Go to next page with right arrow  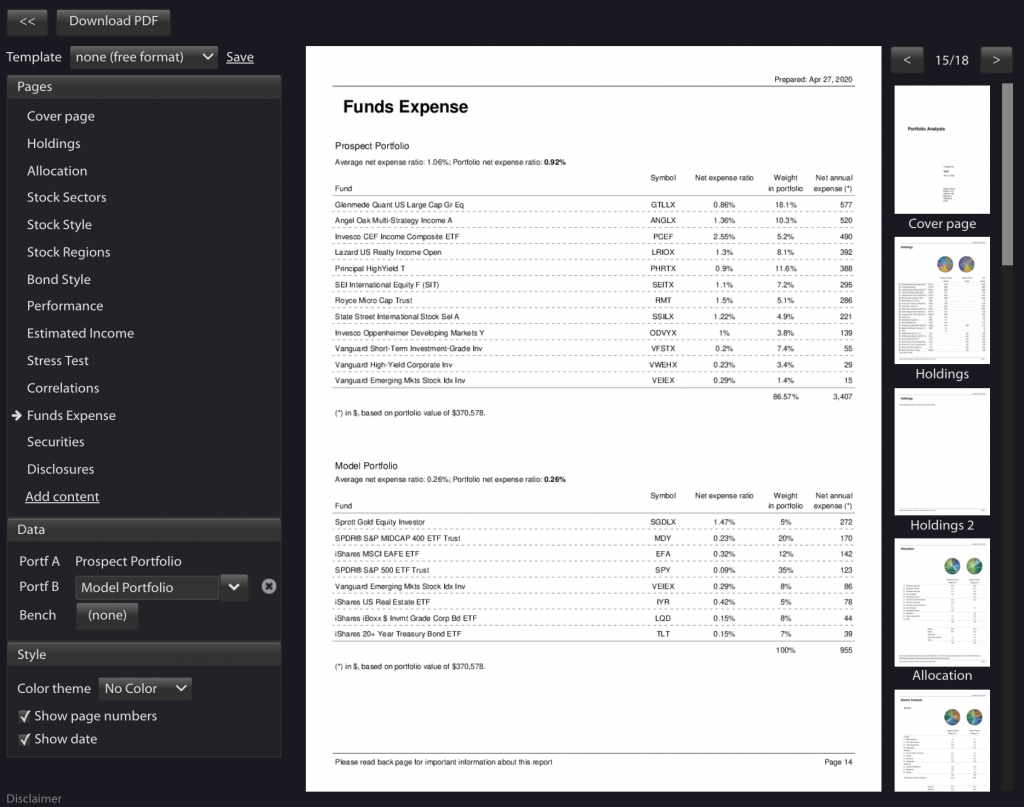pyautogui.click(x=996, y=60)
